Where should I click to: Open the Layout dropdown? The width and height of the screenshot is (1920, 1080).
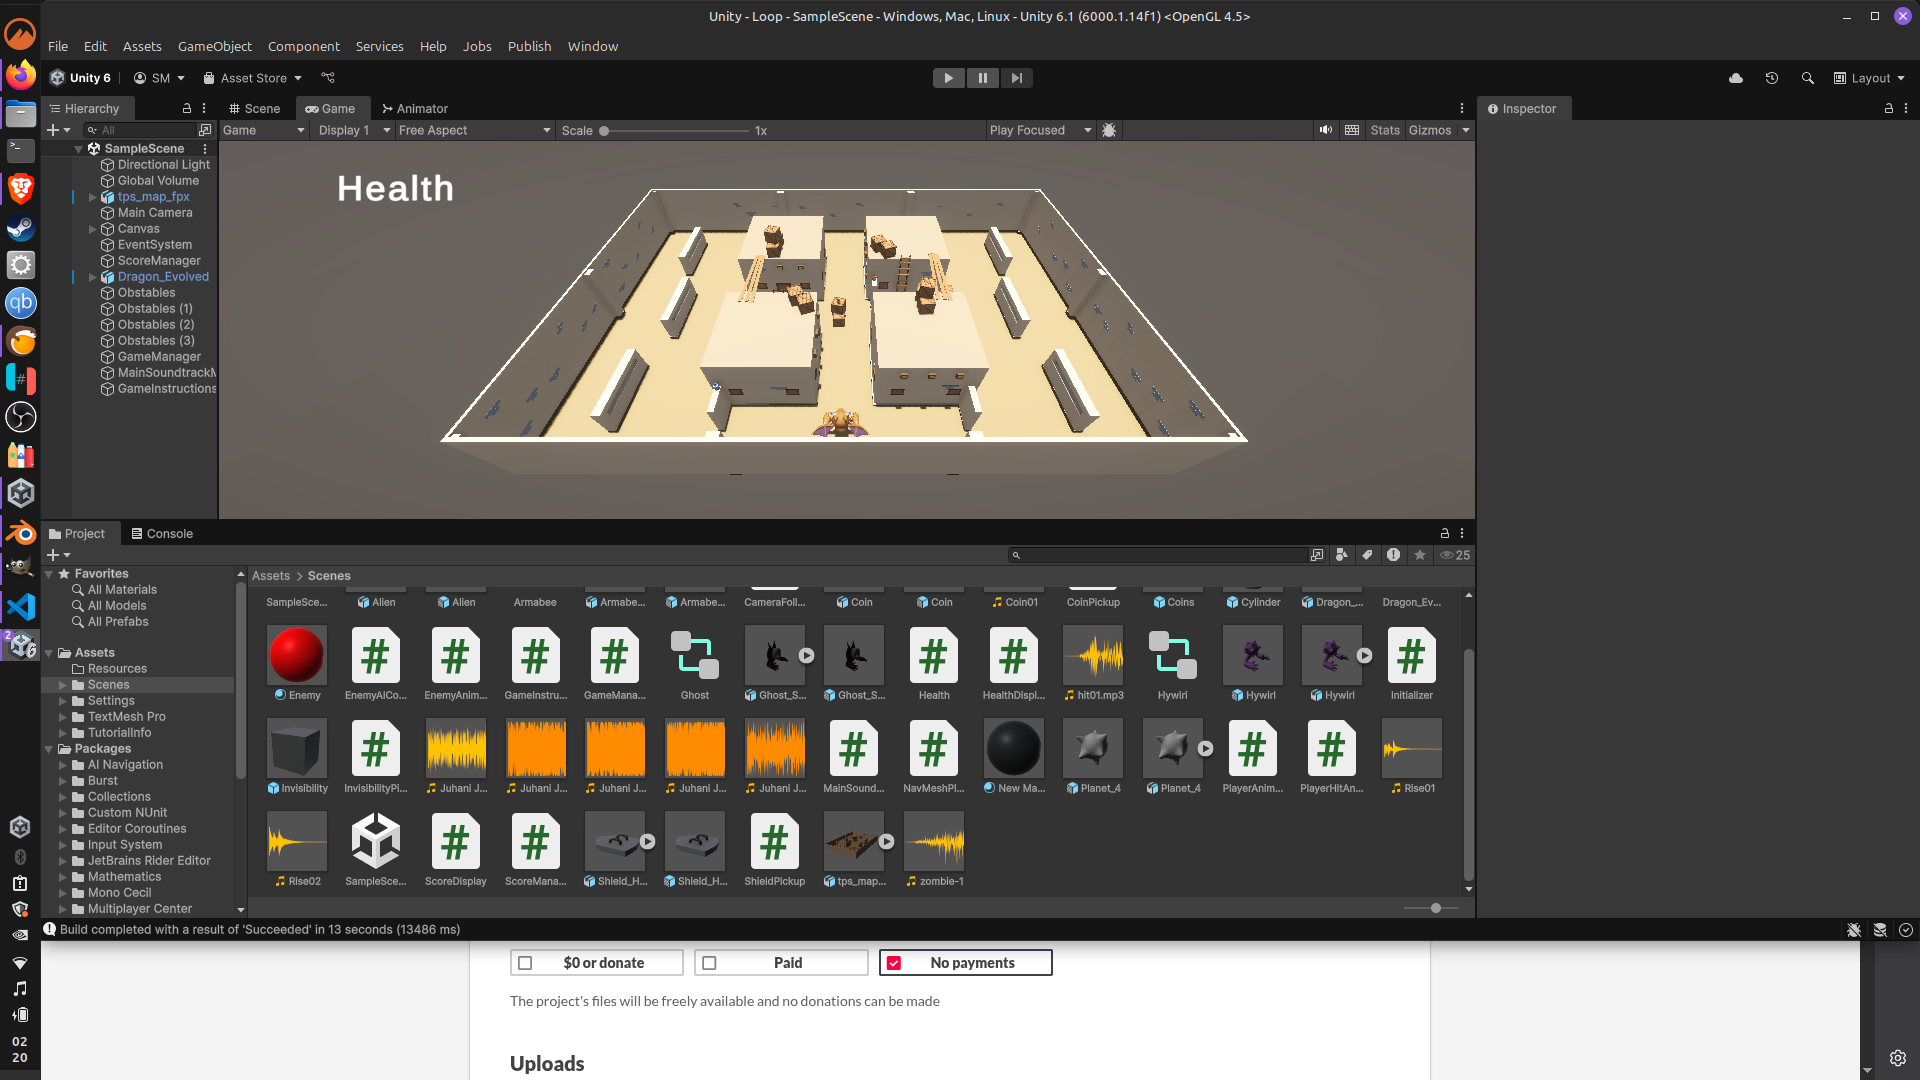click(1869, 78)
